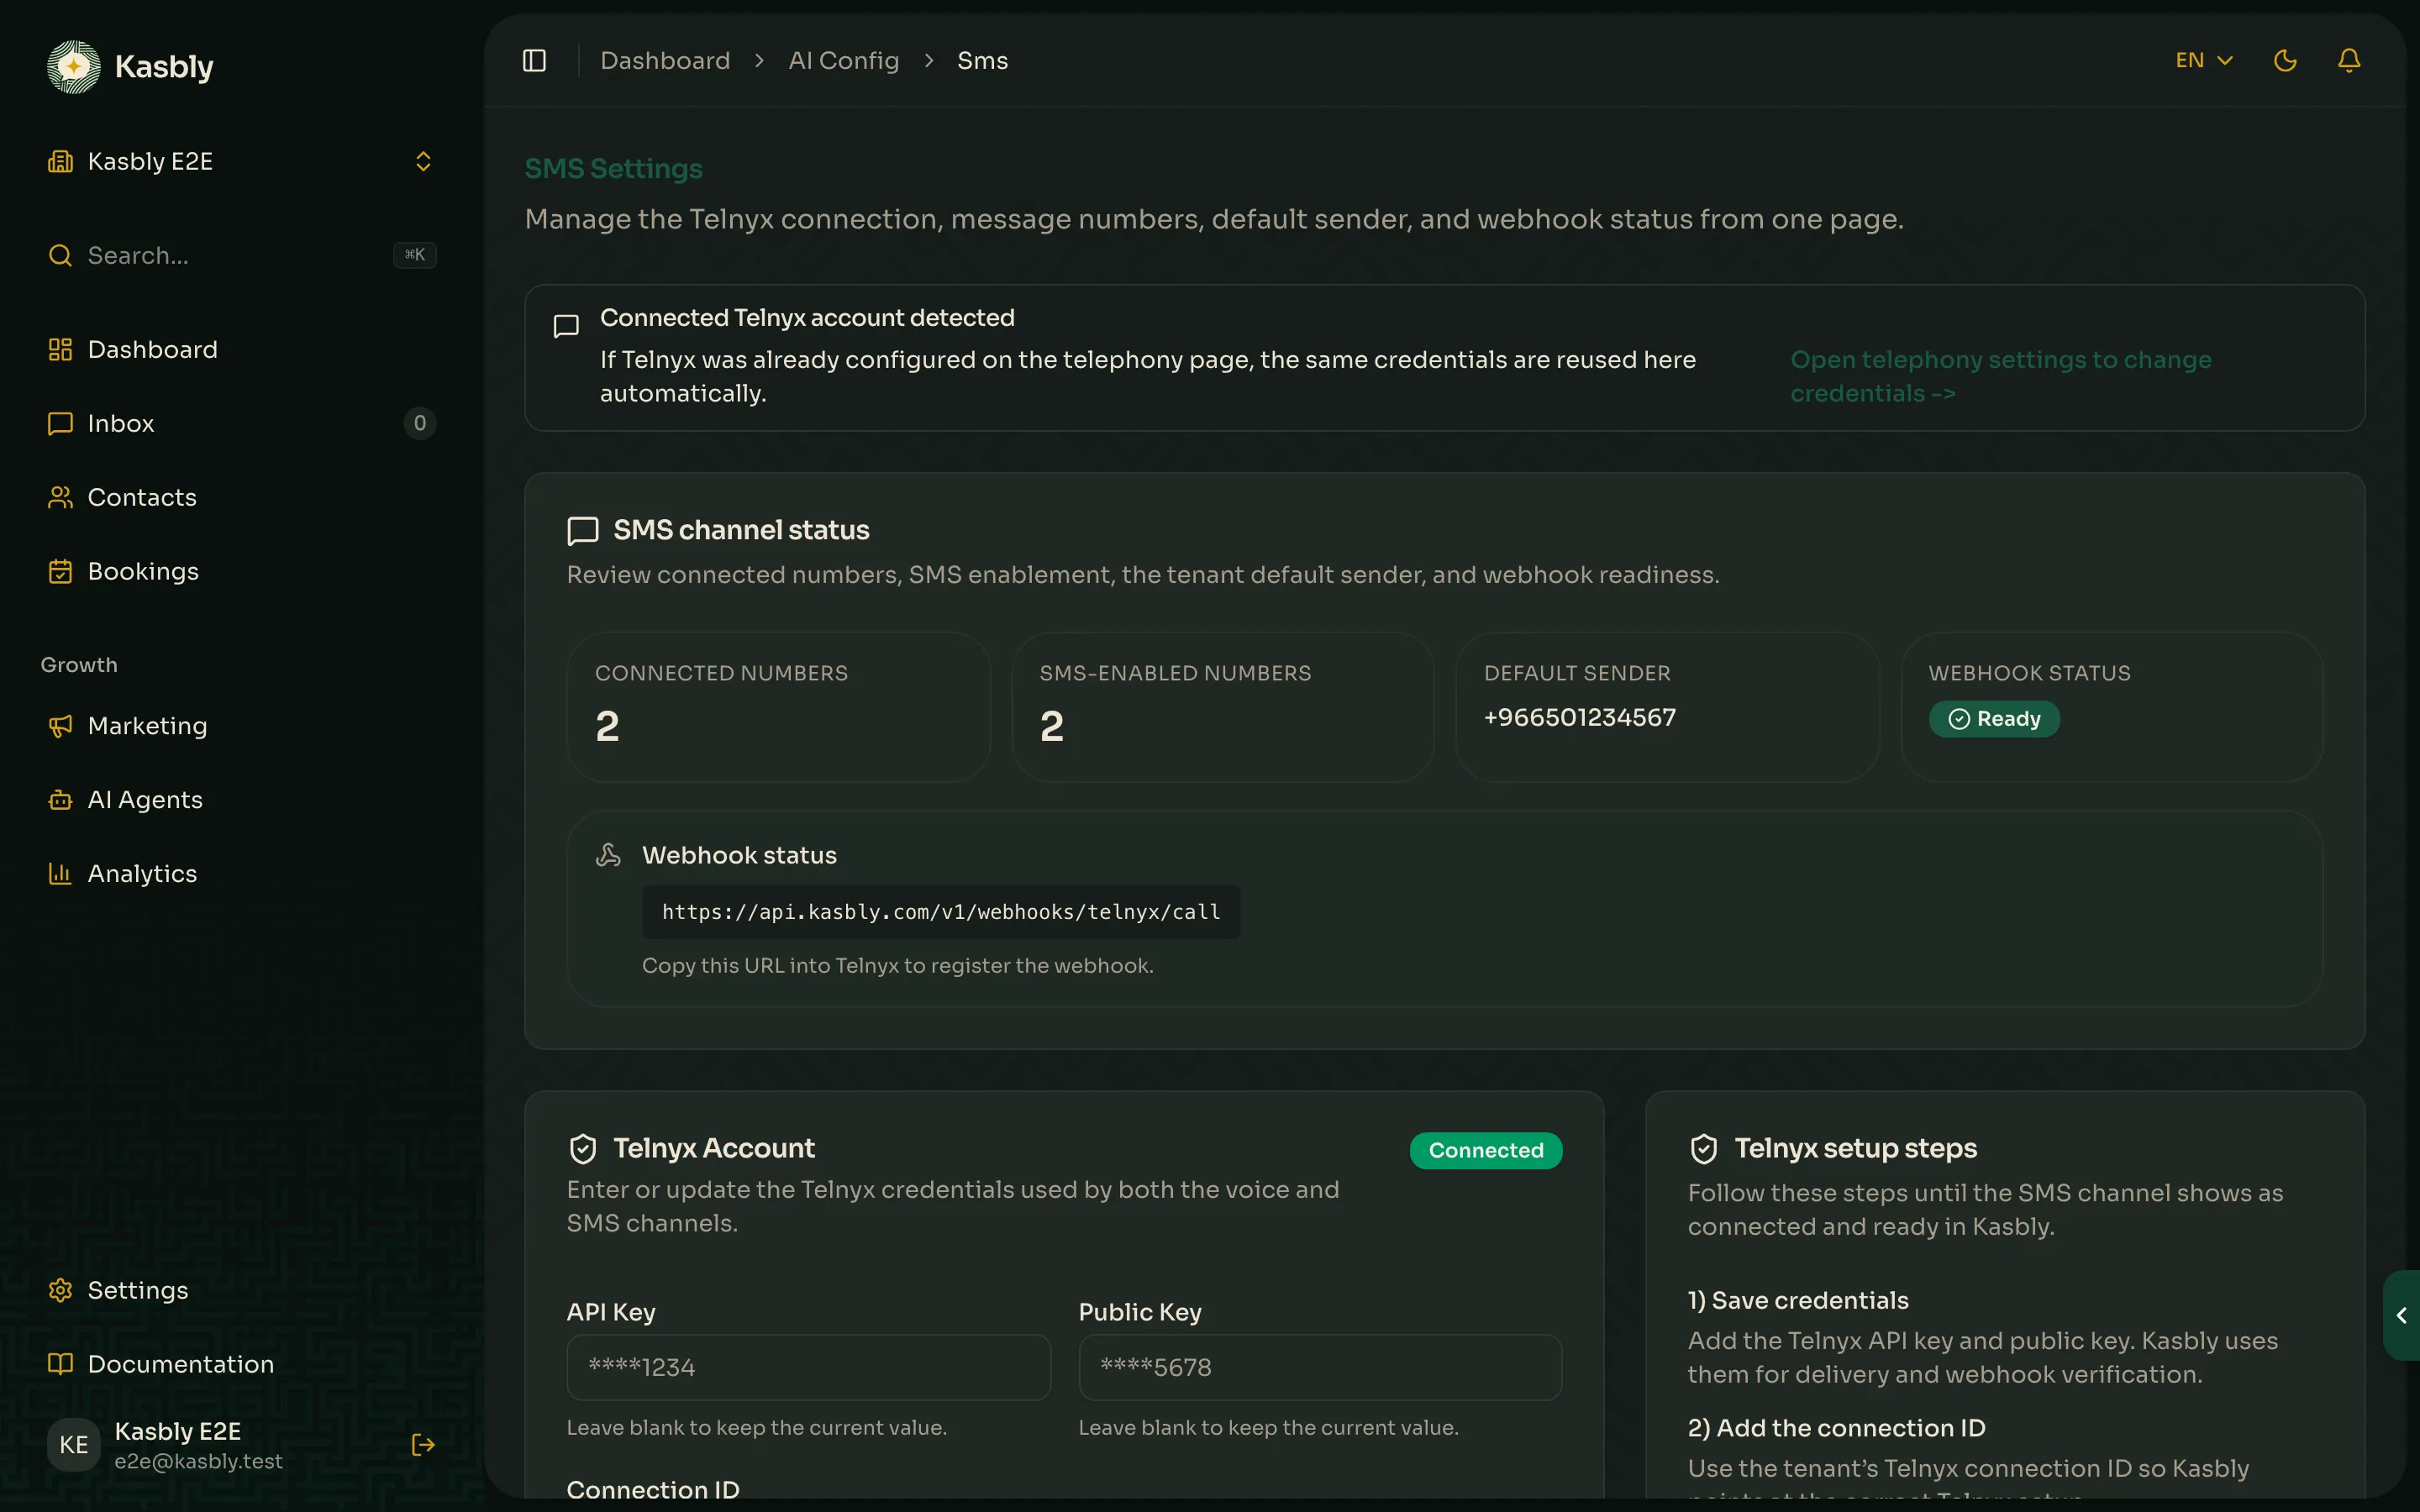Open Analytics from the sidebar
The width and height of the screenshot is (2420, 1512).
pyautogui.click(x=241, y=873)
